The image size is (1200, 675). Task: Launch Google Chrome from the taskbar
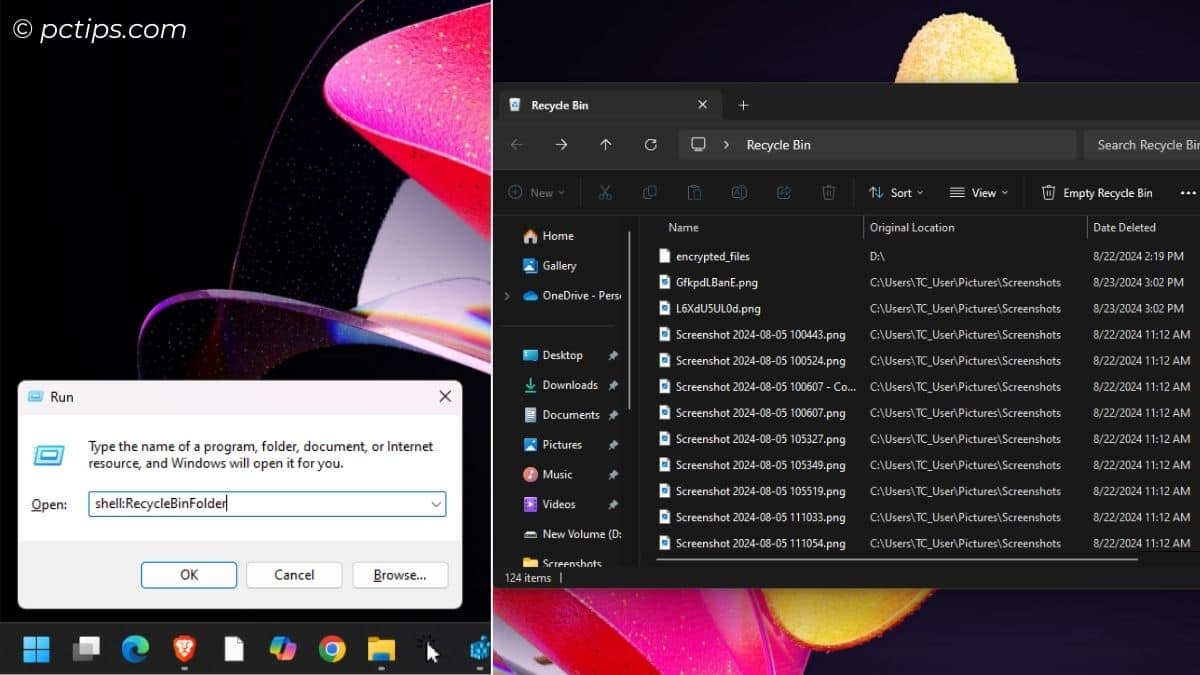point(332,649)
